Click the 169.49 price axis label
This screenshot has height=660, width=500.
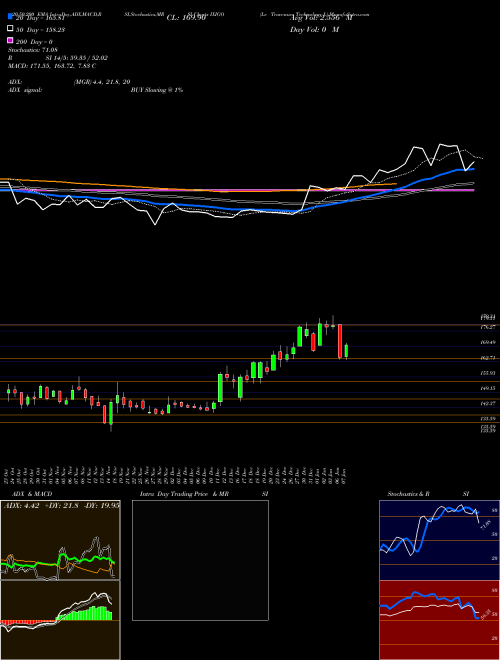click(x=487, y=343)
